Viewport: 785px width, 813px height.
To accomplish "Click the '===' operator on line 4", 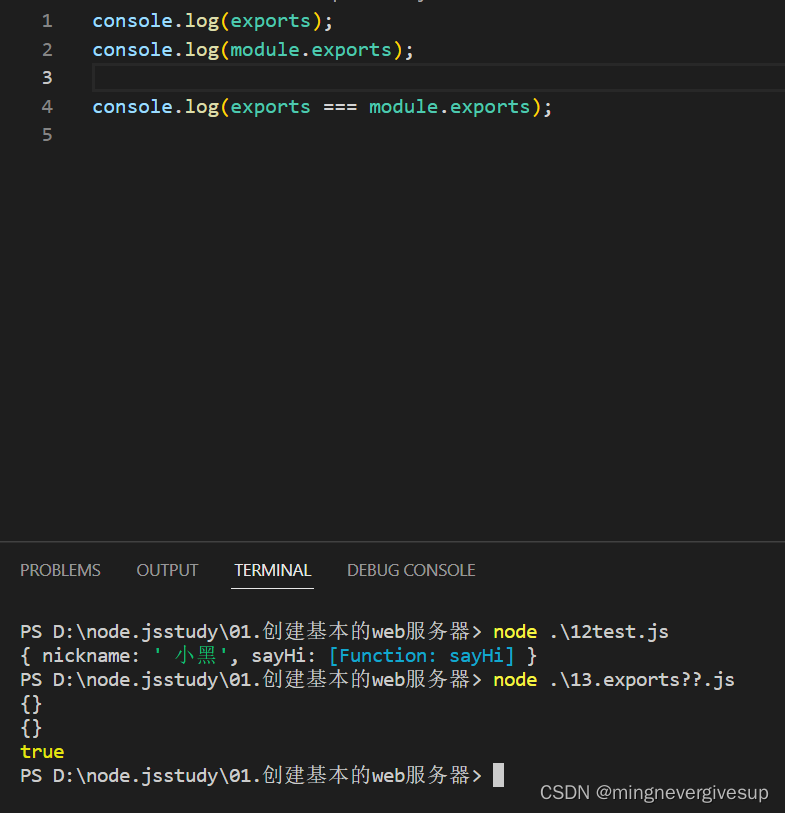I will pos(340,107).
